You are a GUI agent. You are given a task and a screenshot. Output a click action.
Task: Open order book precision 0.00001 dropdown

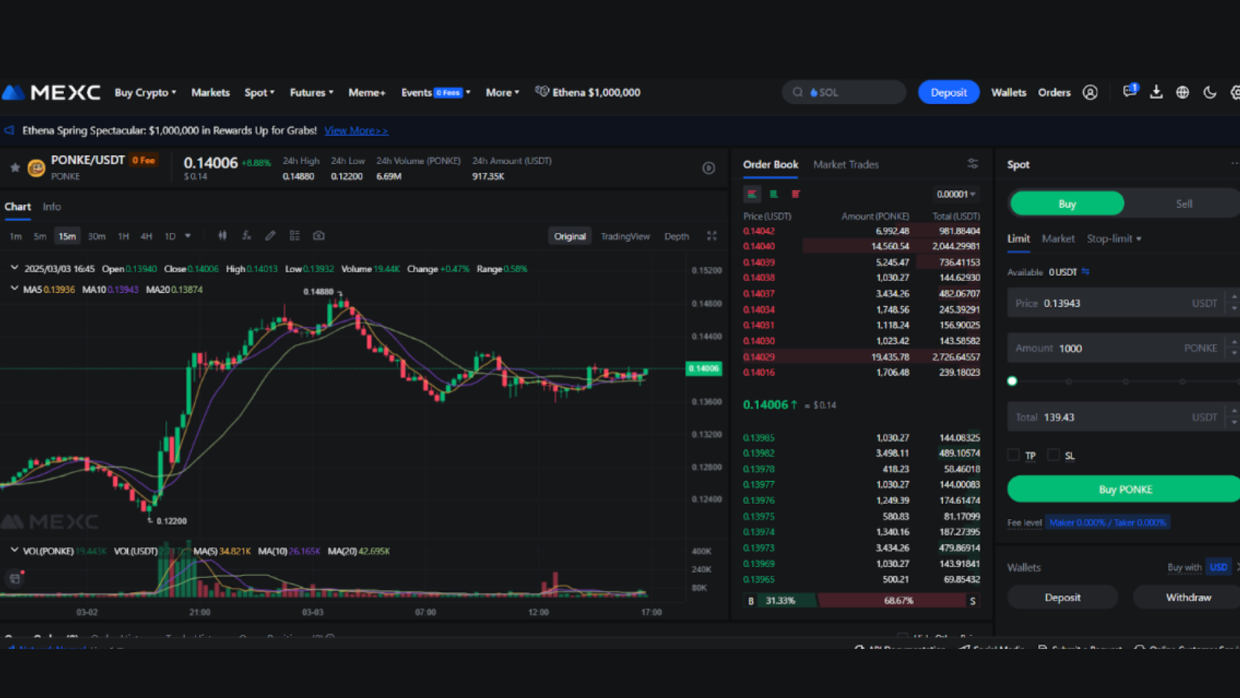956,194
